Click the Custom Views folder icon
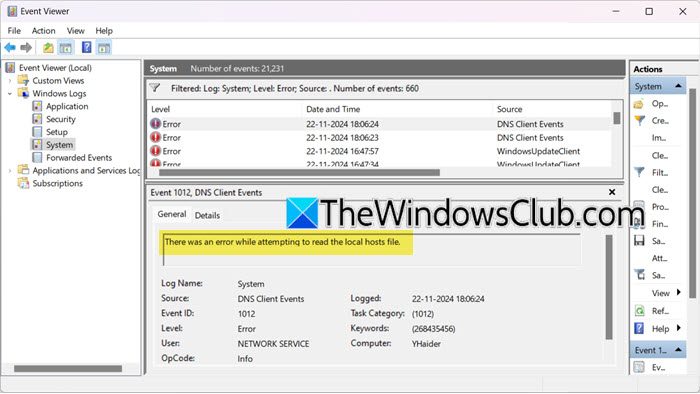Viewport: 700px width, 394px height. click(x=23, y=80)
